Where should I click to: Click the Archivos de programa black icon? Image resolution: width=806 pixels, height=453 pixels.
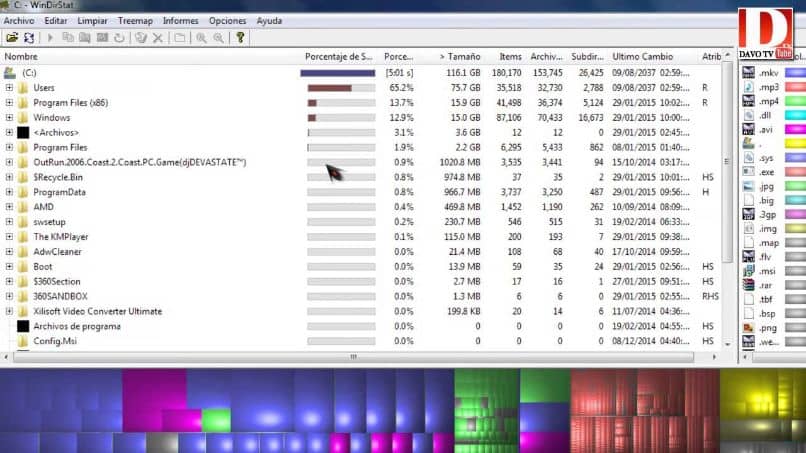(23, 327)
